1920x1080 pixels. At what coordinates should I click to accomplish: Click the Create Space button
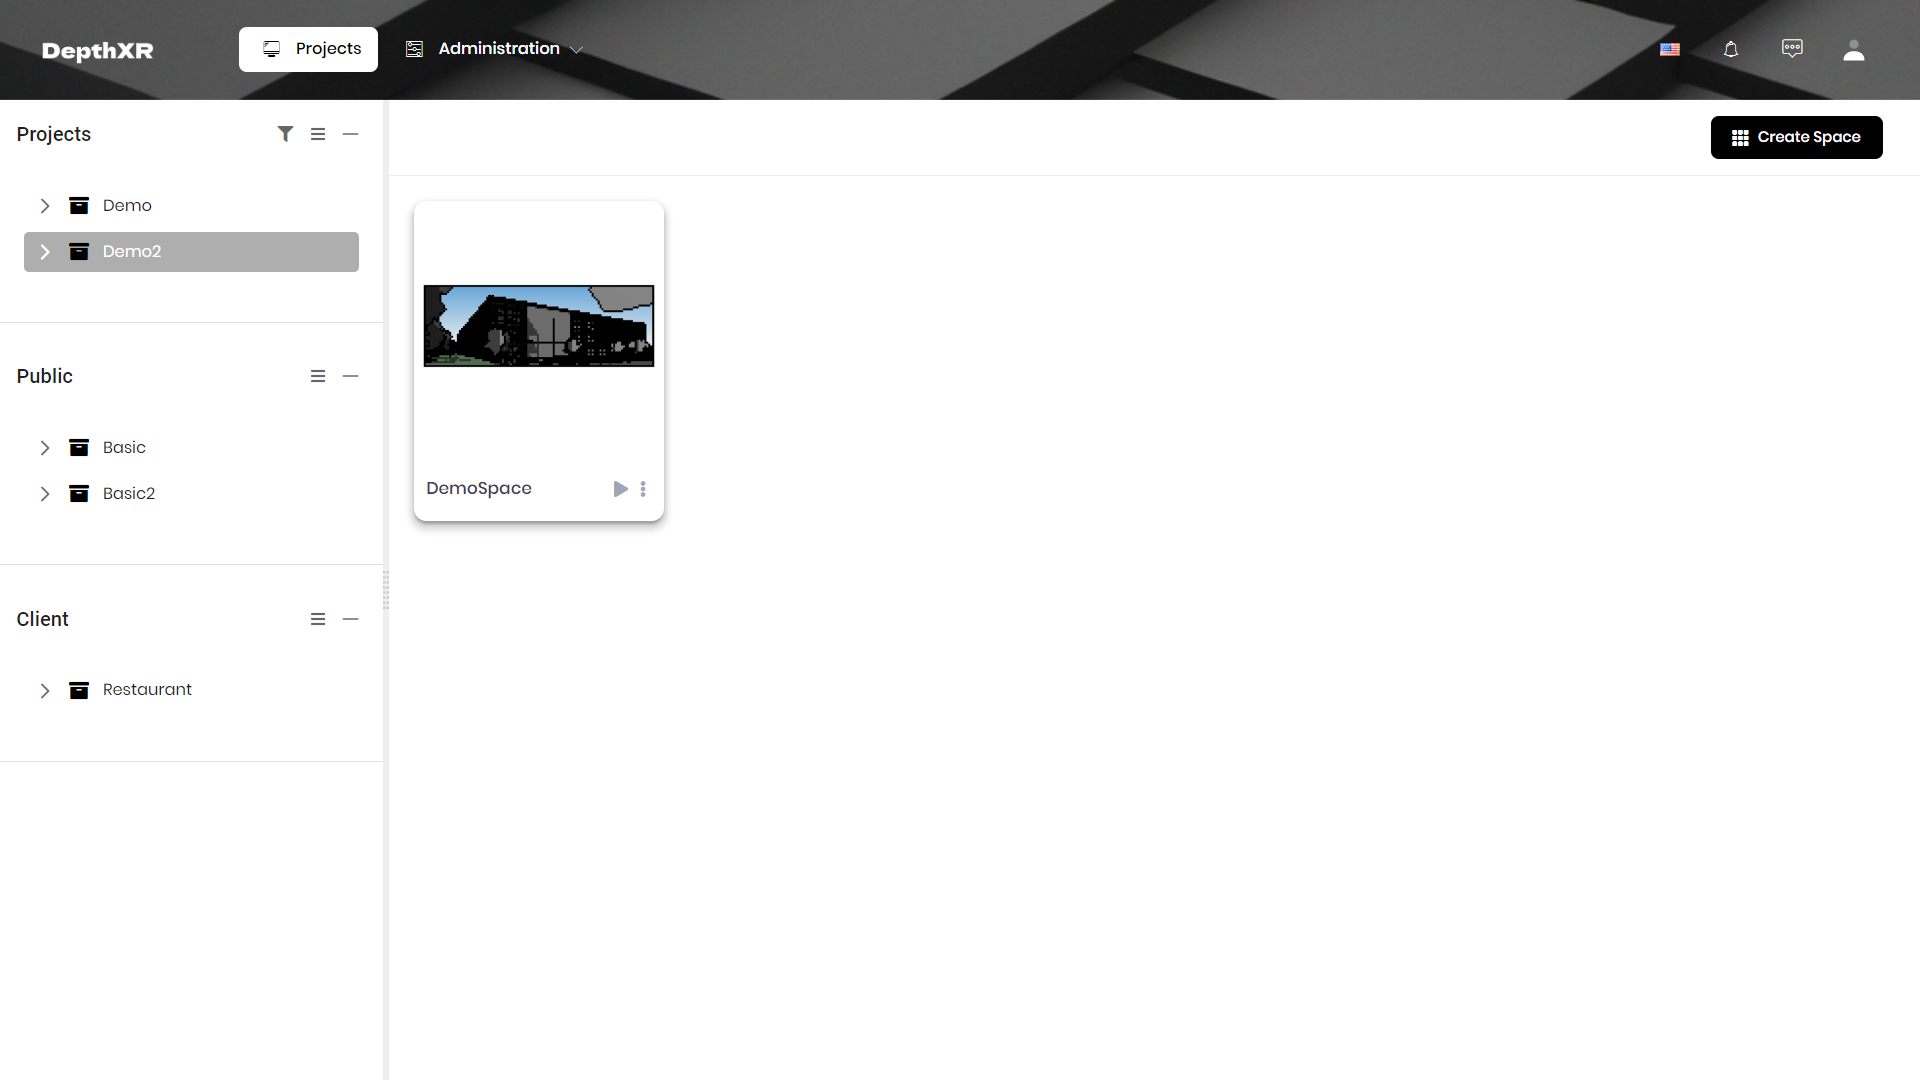[x=1796, y=137]
